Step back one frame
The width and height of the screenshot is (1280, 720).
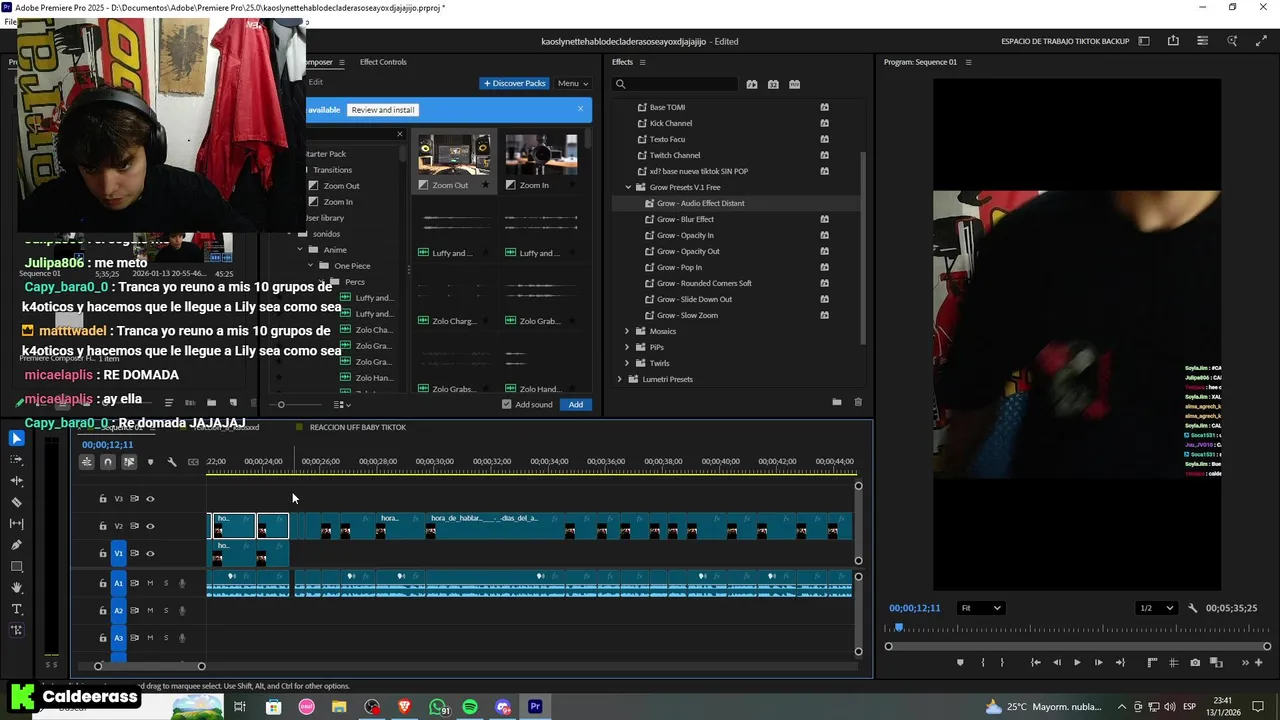pyautogui.click(x=1056, y=662)
